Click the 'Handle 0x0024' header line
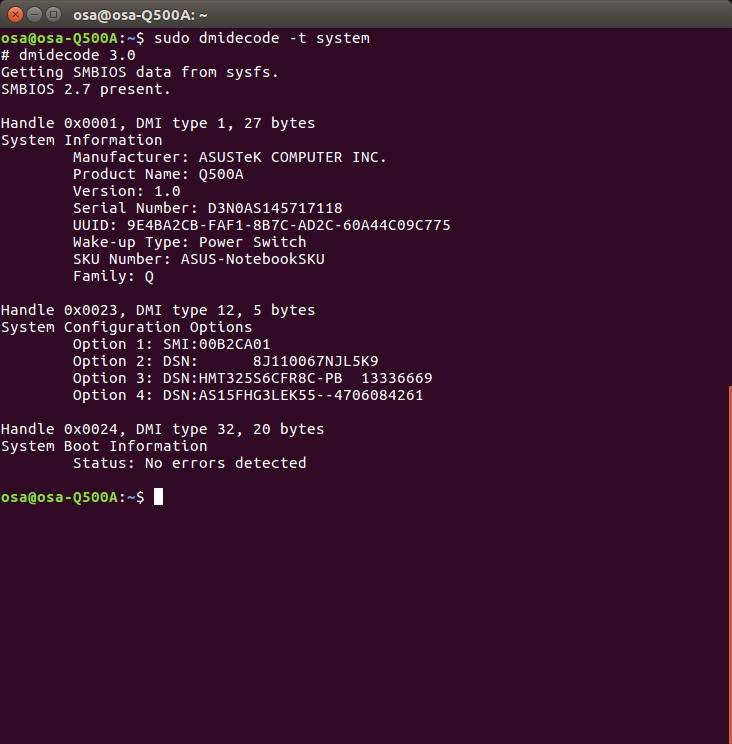This screenshot has width=732, height=744. [x=162, y=429]
